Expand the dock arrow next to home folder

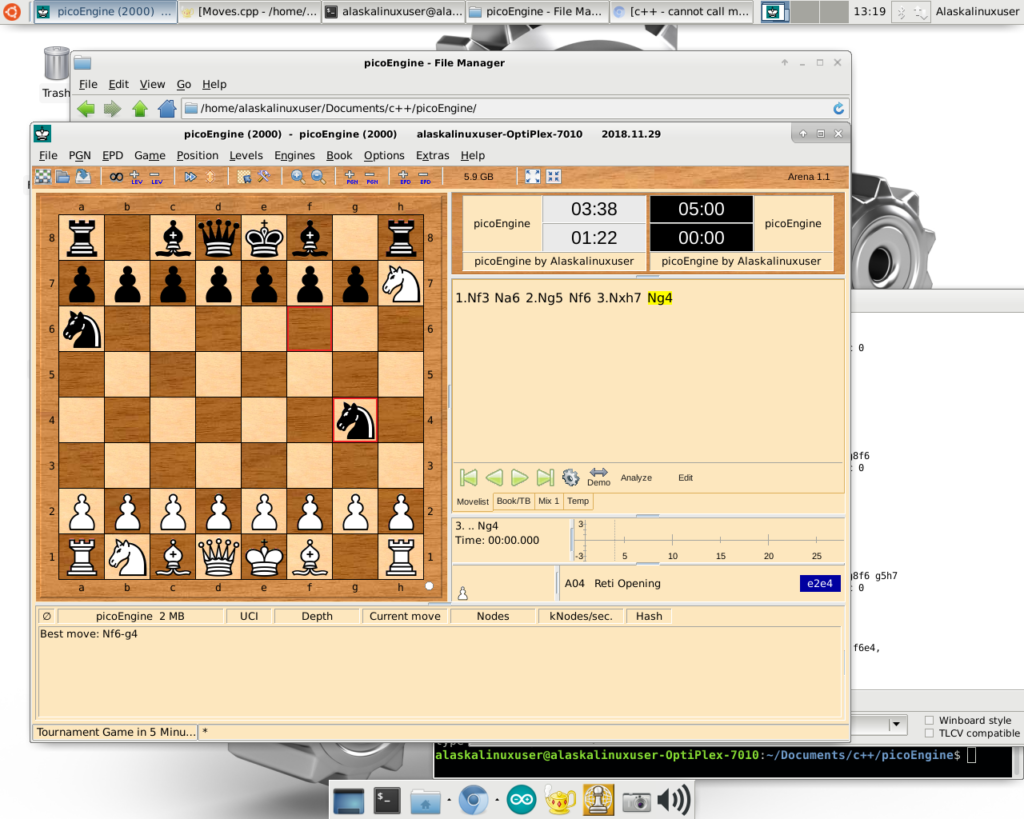(x=448, y=800)
